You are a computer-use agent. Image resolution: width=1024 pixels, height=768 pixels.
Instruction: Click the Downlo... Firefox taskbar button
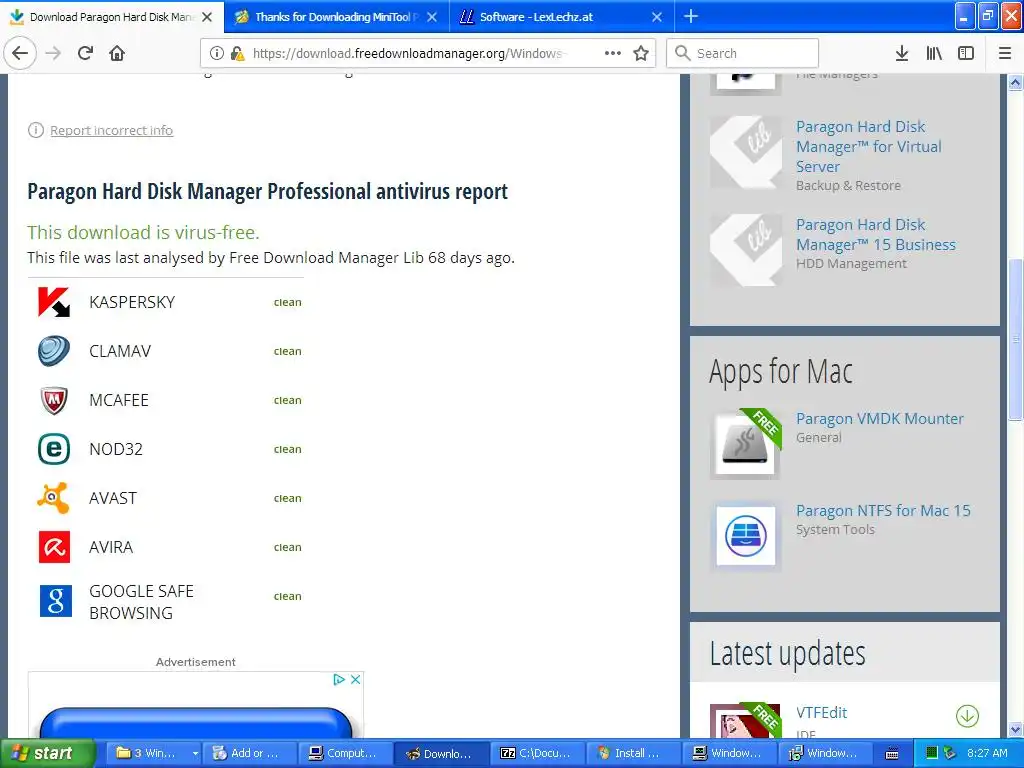click(x=441, y=753)
